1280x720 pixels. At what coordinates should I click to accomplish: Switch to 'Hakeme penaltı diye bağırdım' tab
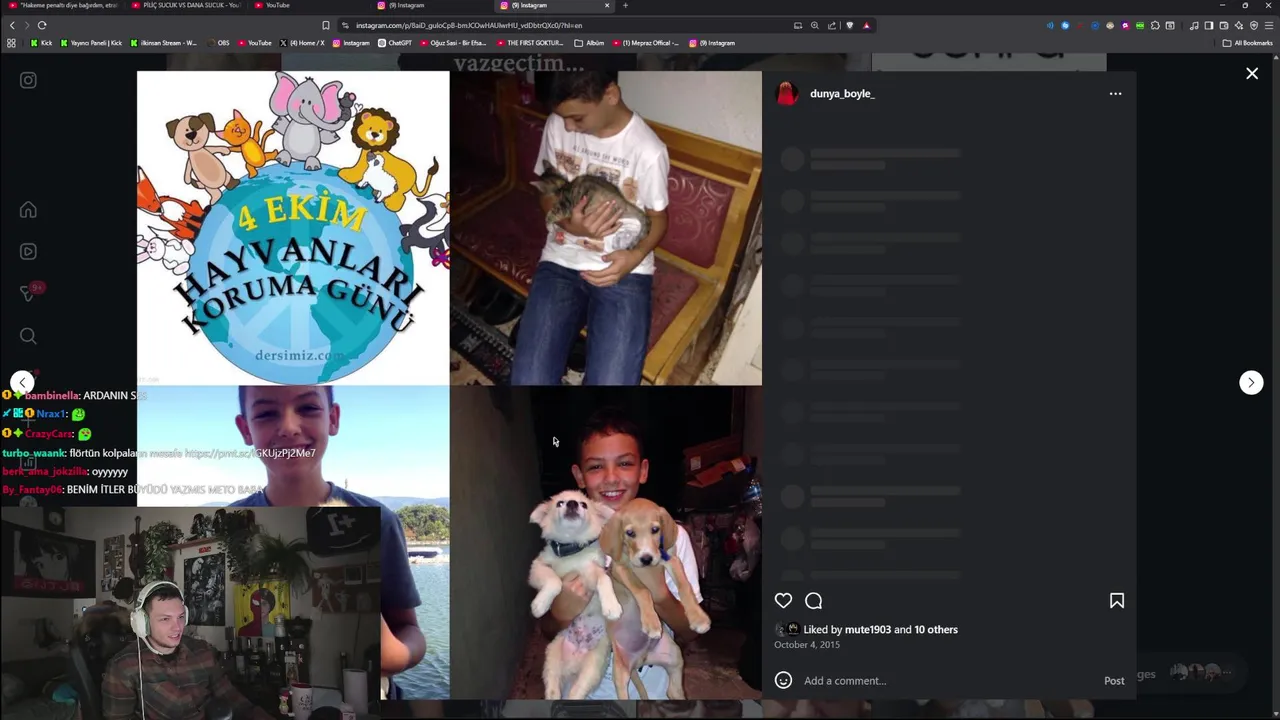(x=63, y=5)
